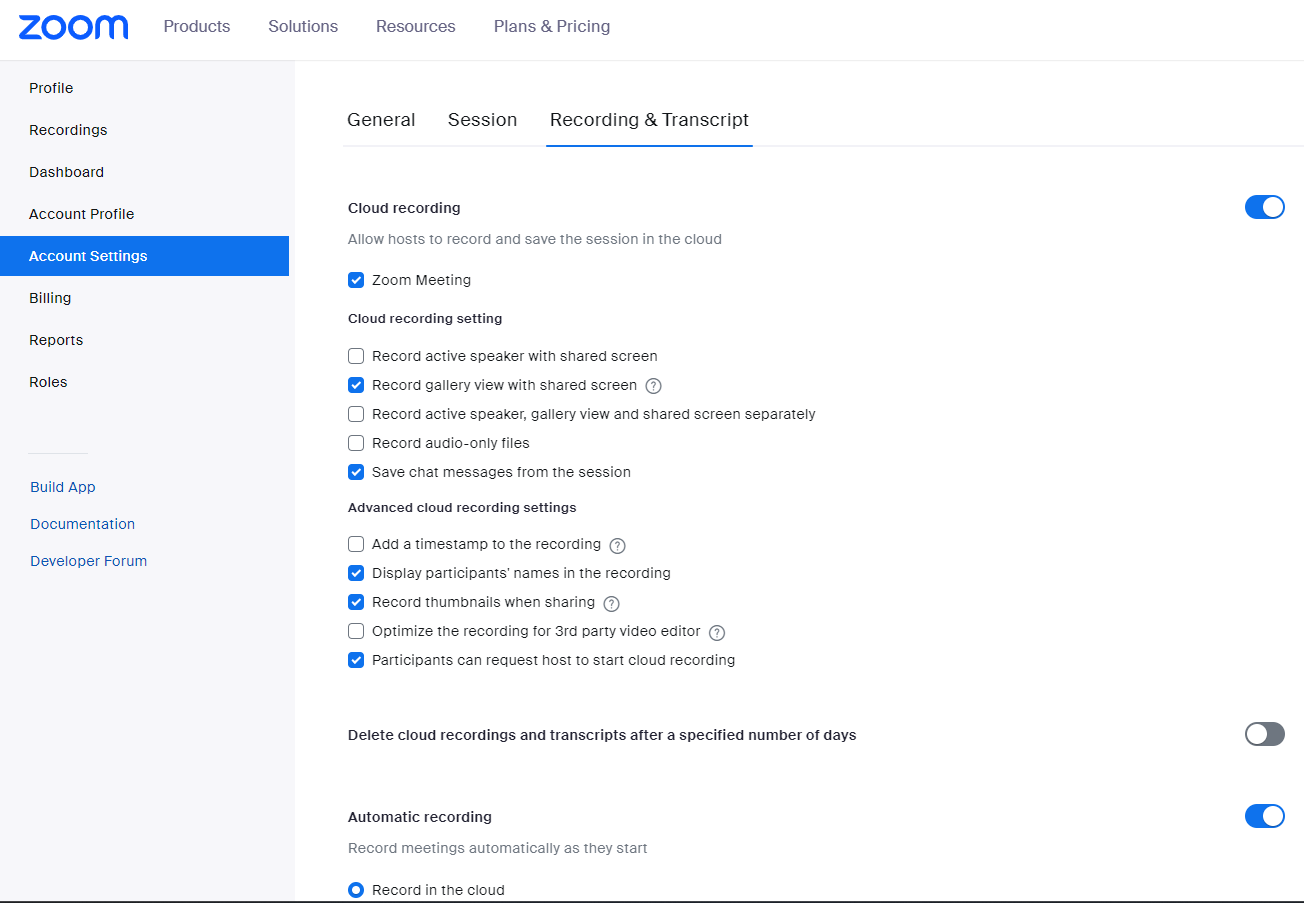This screenshot has height=903, width=1304.
Task: Open the Developer Forum link
Action: pyautogui.click(x=88, y=561)
